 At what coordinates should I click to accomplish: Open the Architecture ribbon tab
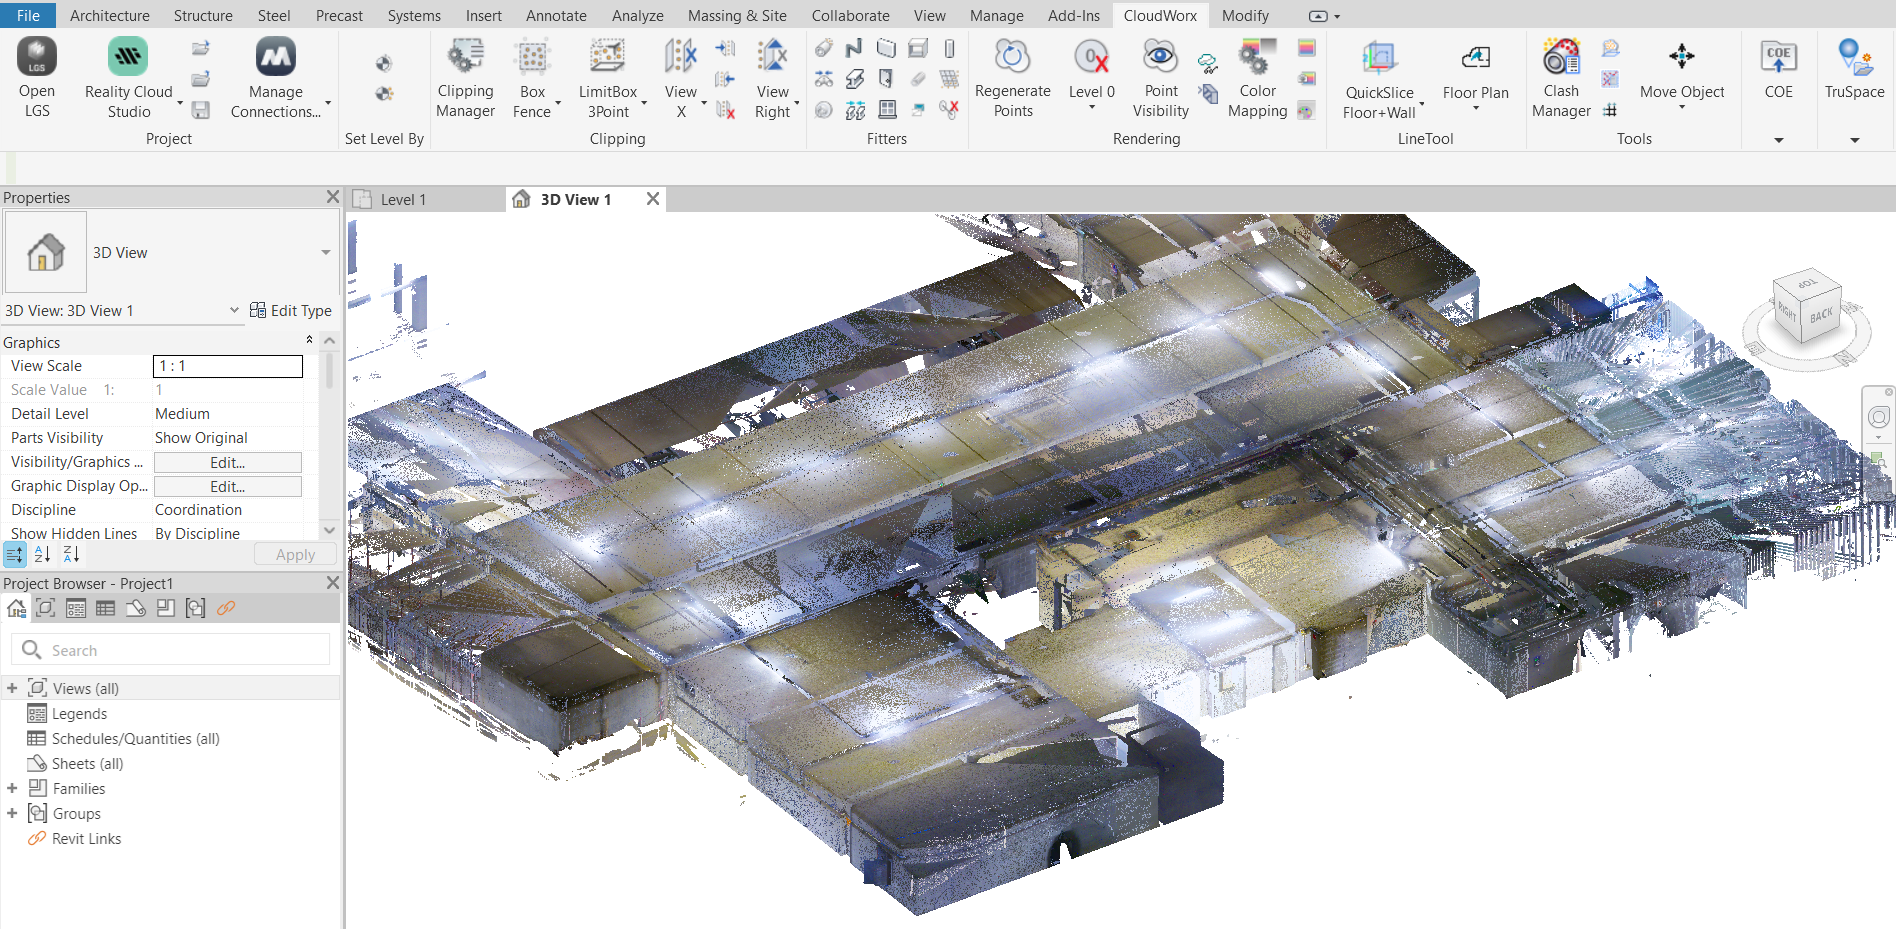(x=110, y=15)
